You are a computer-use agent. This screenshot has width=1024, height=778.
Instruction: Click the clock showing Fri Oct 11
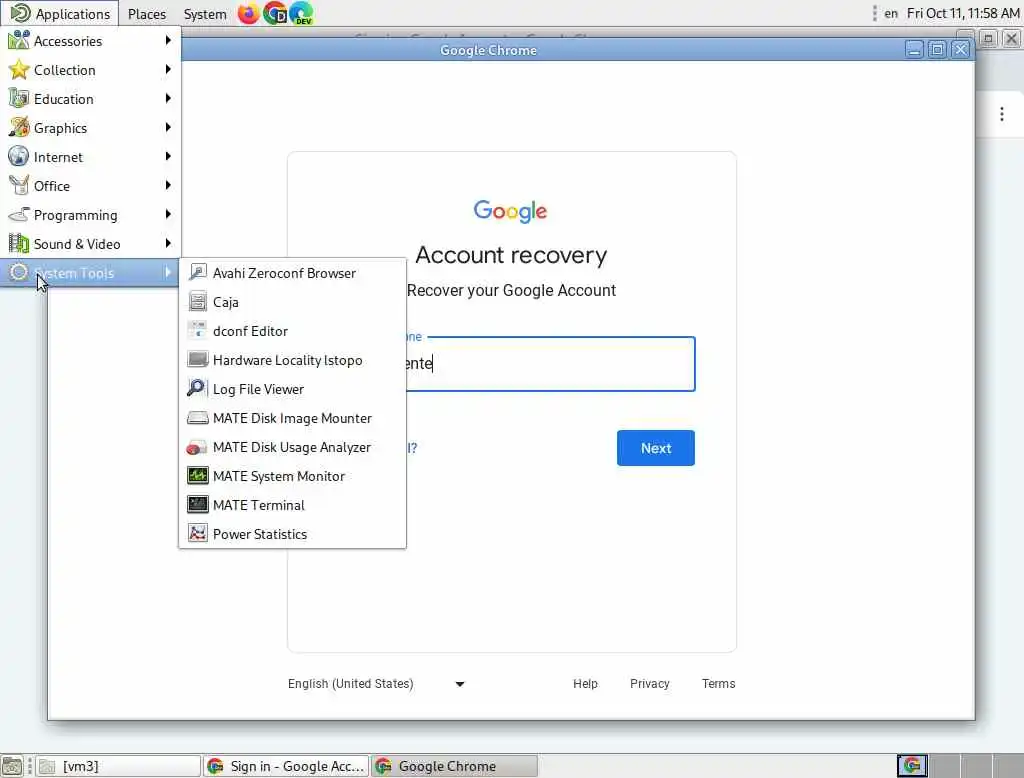[x=963, y=13]
